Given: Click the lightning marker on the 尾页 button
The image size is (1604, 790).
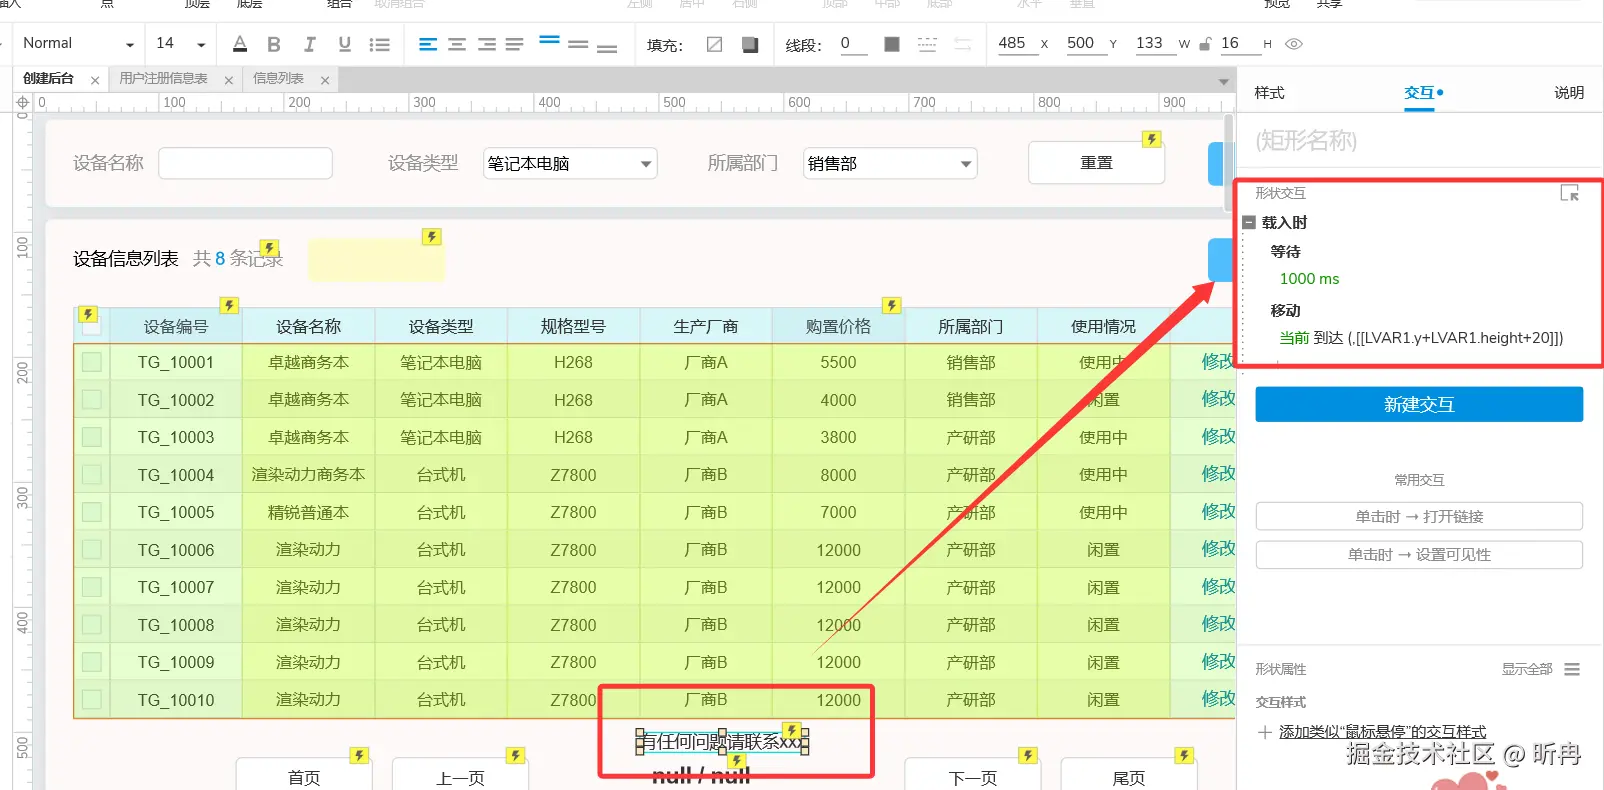Looking at the screenshot, I should [1184, 755].
